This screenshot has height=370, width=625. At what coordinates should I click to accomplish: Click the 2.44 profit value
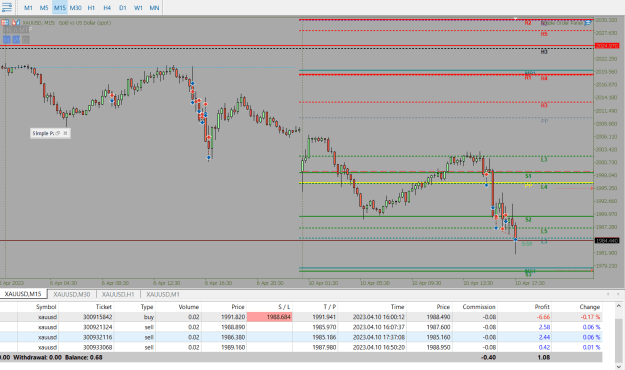pyautogui.click(x=544, y=337)
